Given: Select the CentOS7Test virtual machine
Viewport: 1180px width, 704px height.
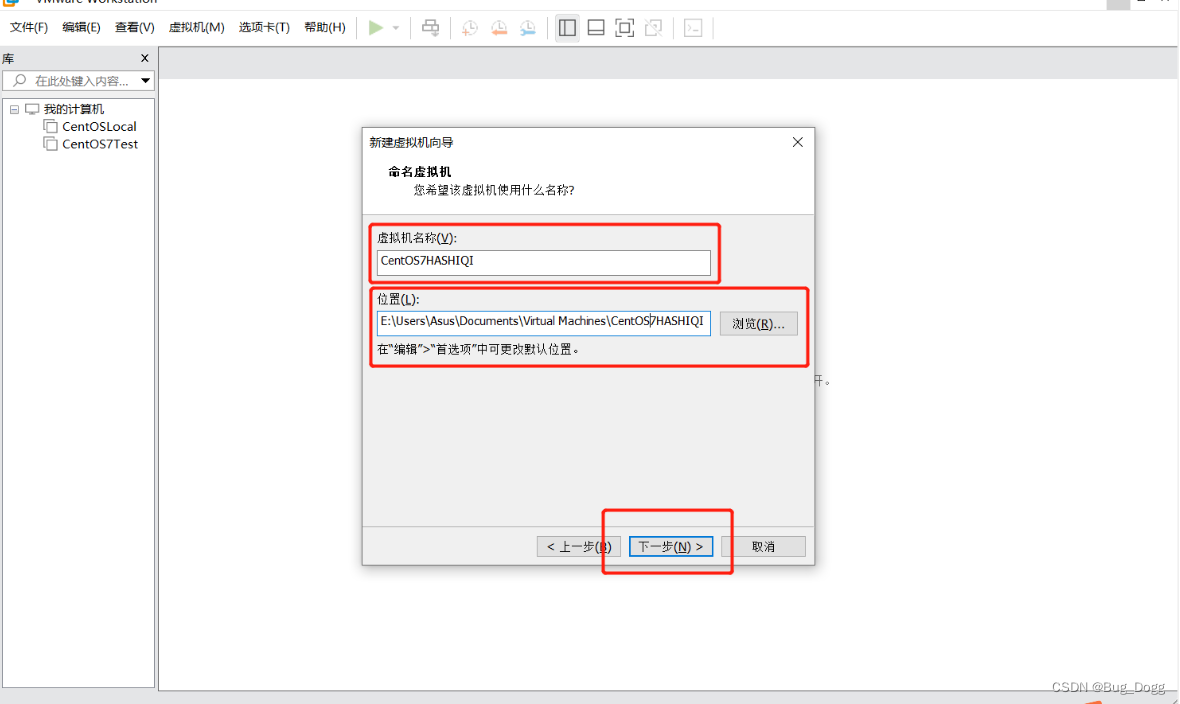Looking at the screenshot, I should click(100, 144).
